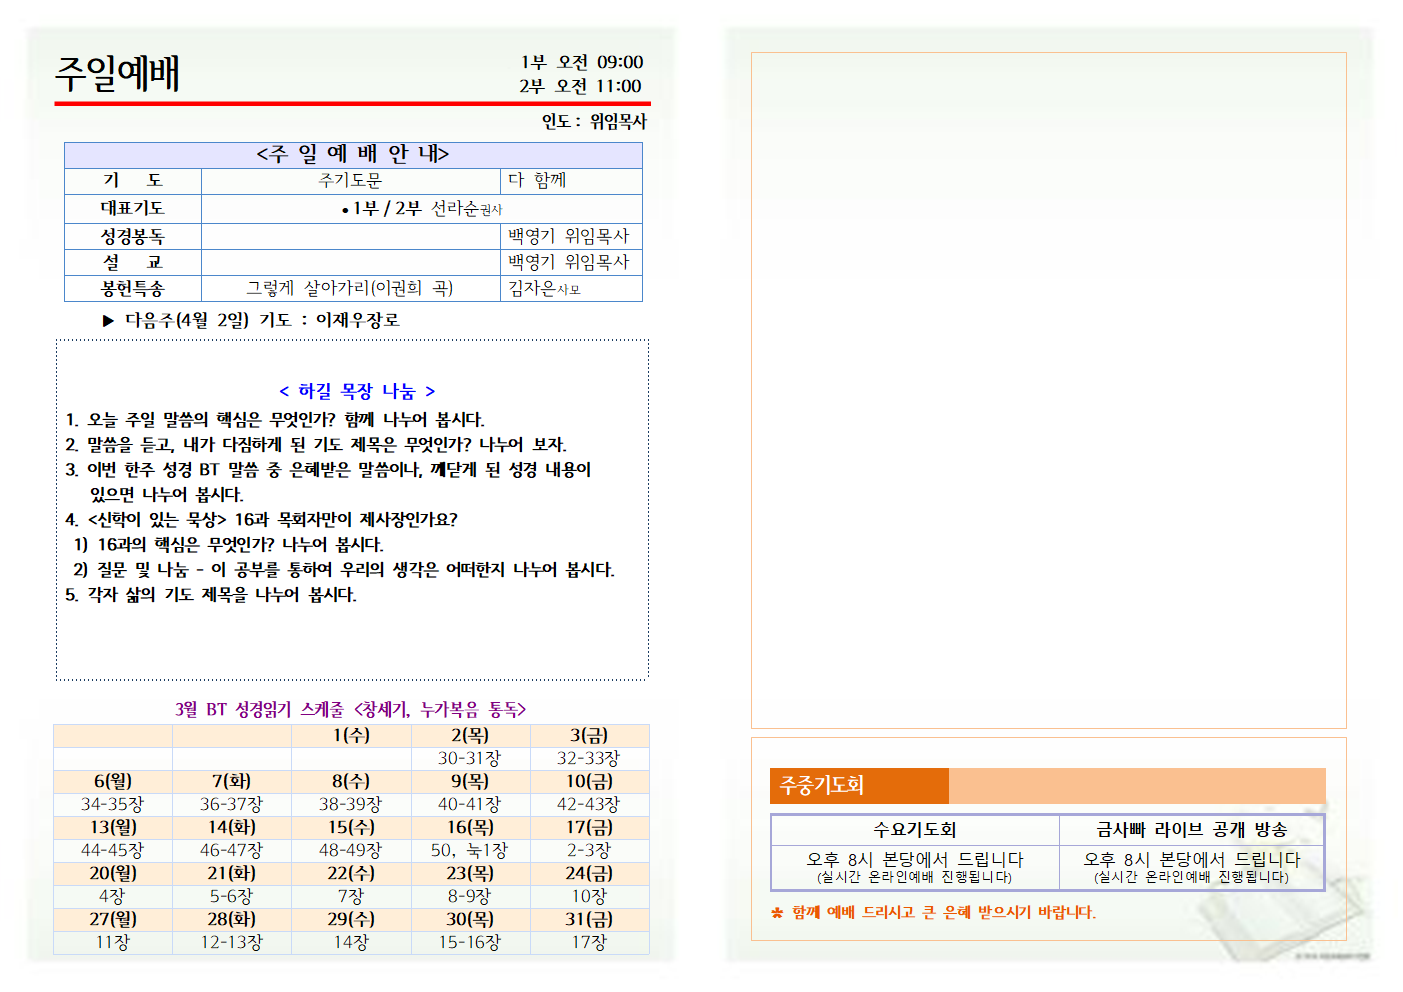The height and width of the screenshot is (992, 1403).
Task: Click the 봉헌특송 row label
Action: pyautogui.click(x=132, y=289)
